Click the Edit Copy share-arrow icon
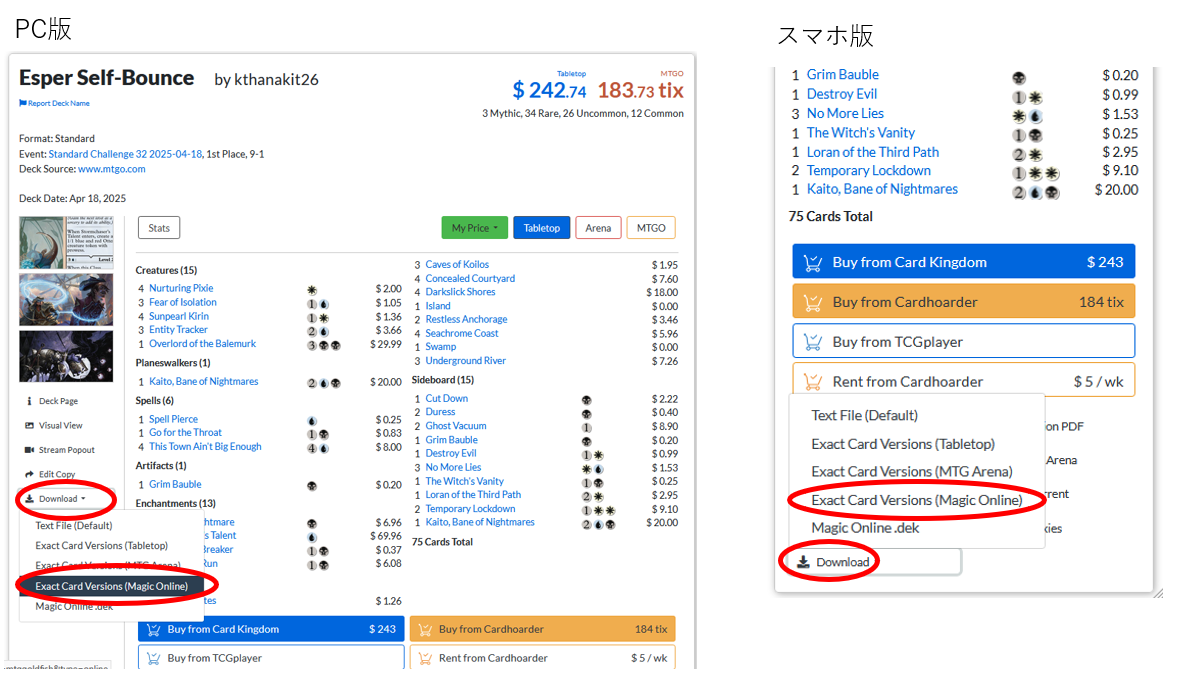 pyautogui.click(x=29, y=474)
